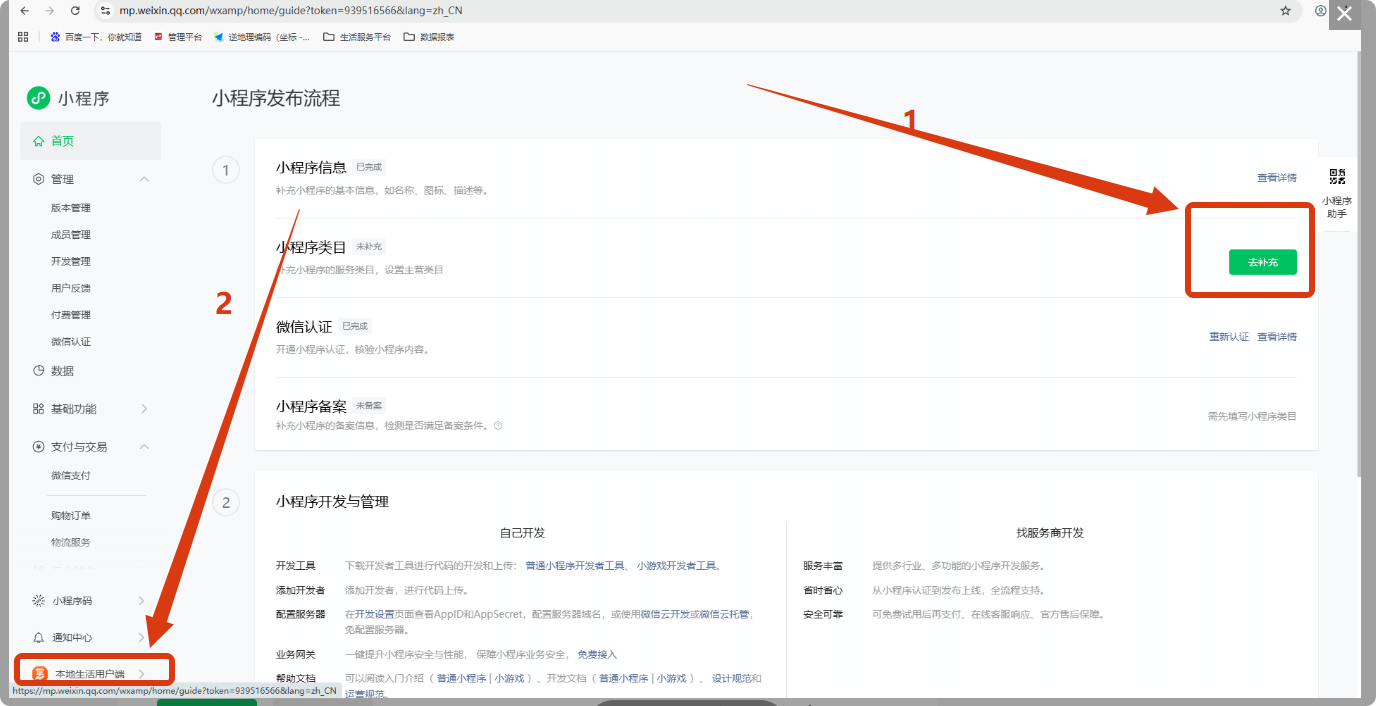The height and width of the screenshot is (706, 1376).
Task: Click the 自己开发 column heading
Action: pos(523,533)
